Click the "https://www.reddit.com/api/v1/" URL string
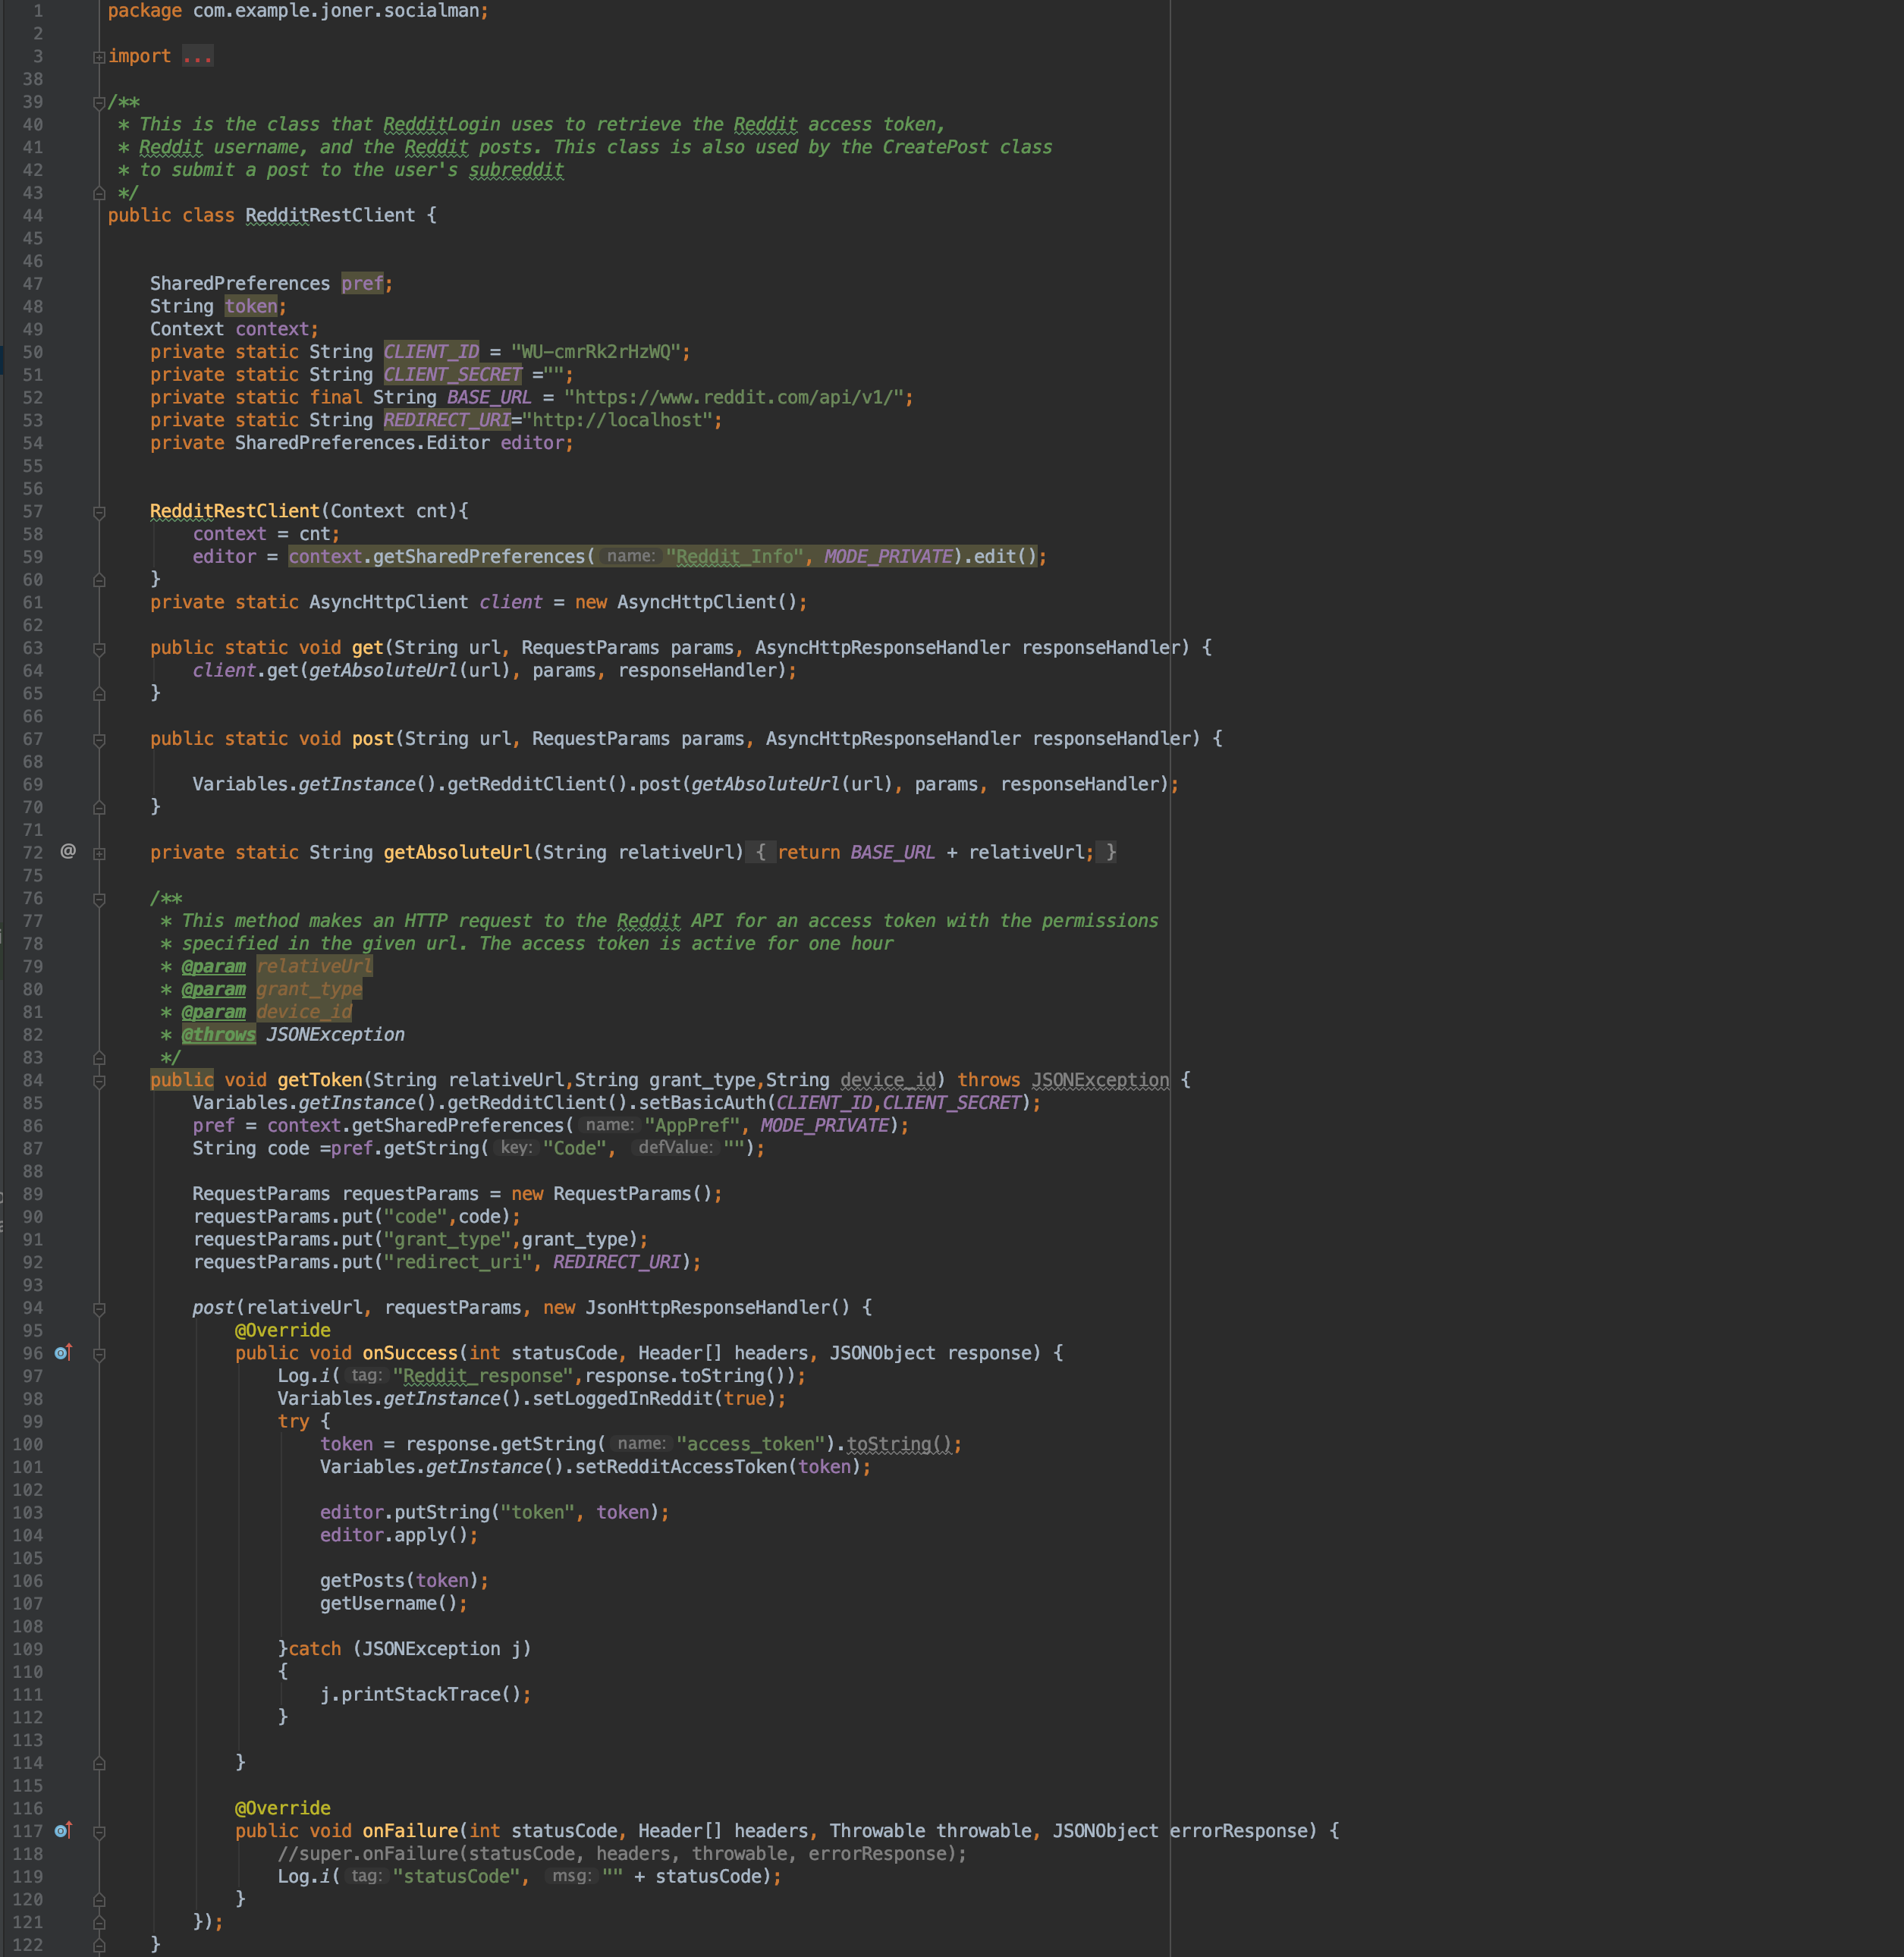This screenshot has height=1957, width=1904. (x=733, y=397)
